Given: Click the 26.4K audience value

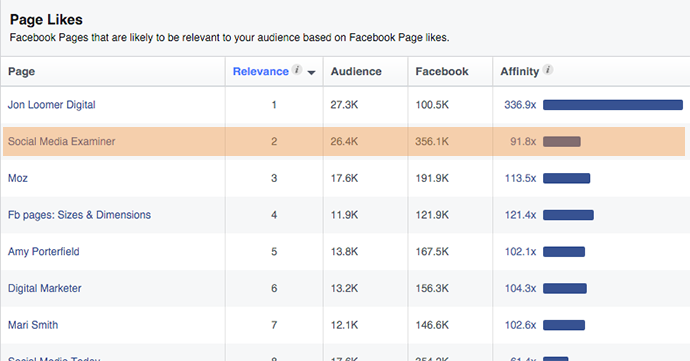Looking at the screenshot, I should pos(345,141).
